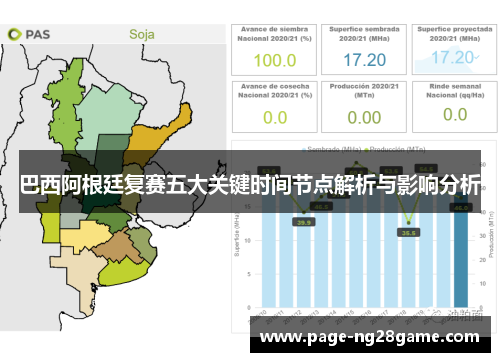Select the Soja crop title
This screenshot has height=362, width=500.
click(142, 34)
